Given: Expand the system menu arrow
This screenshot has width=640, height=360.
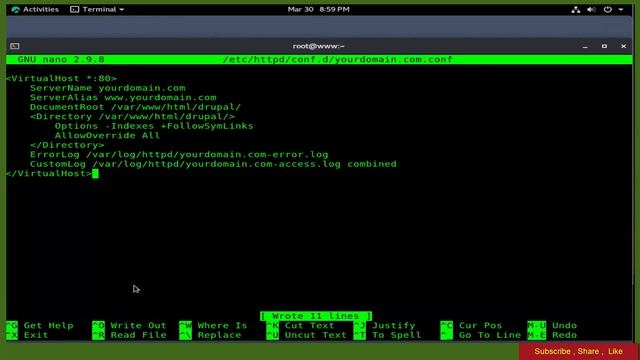Looking at the screenshot, I should pos(621,9).
